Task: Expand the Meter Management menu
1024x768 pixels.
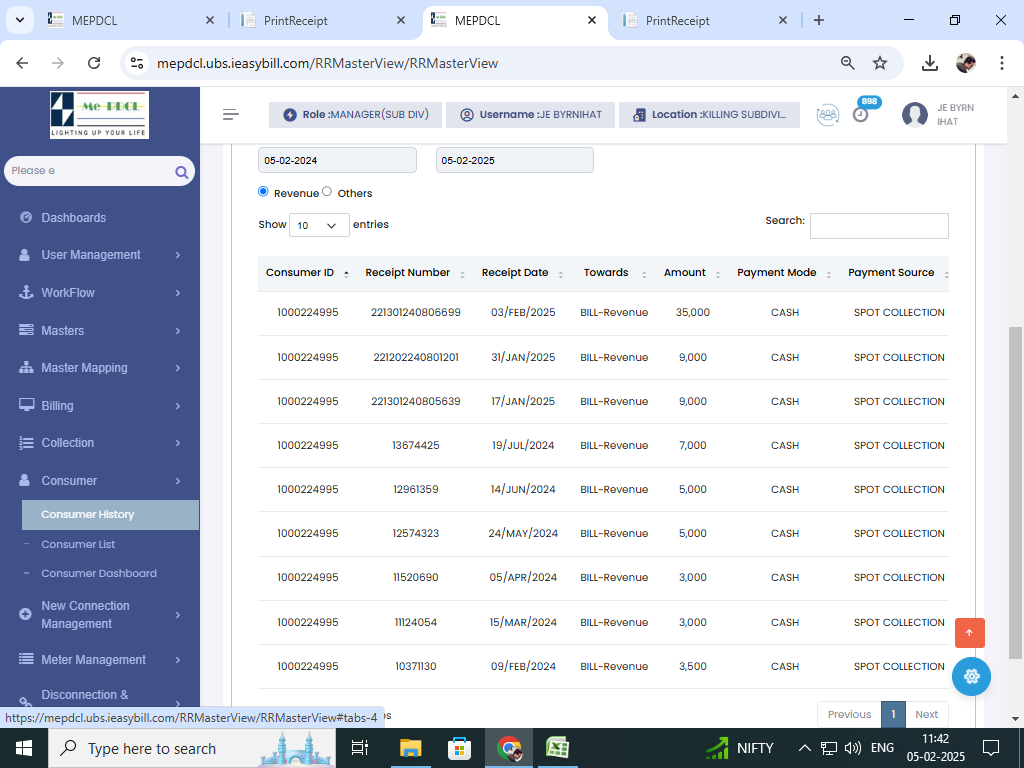Action: [x=99, y=660]
